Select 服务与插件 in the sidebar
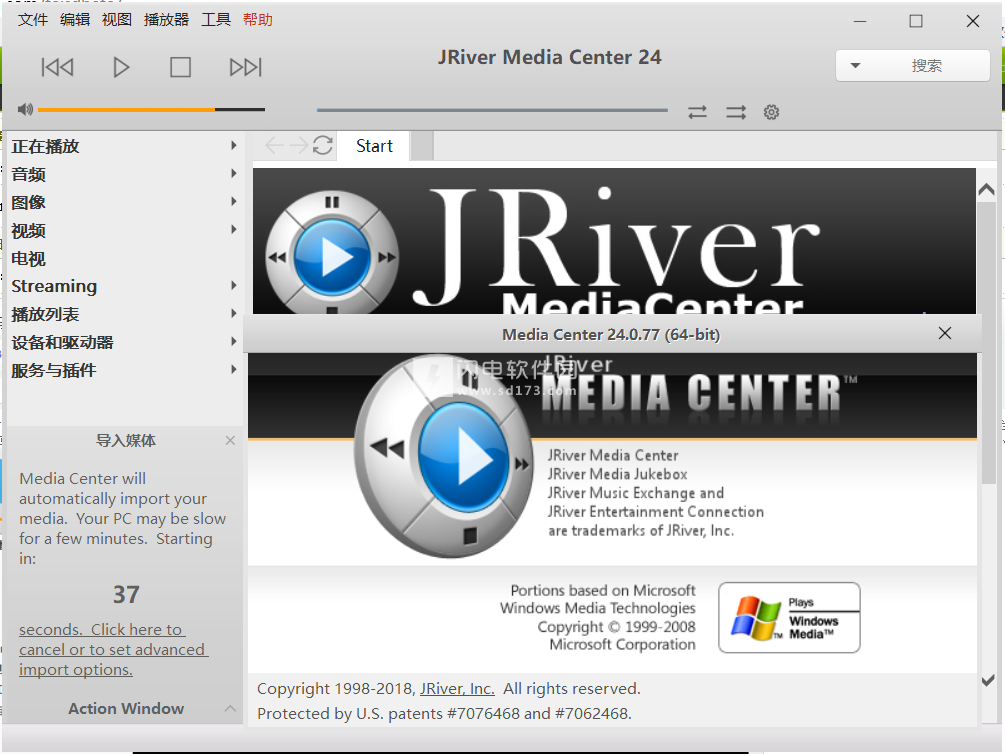This screenshot has width=1005, height=754. 53,370
